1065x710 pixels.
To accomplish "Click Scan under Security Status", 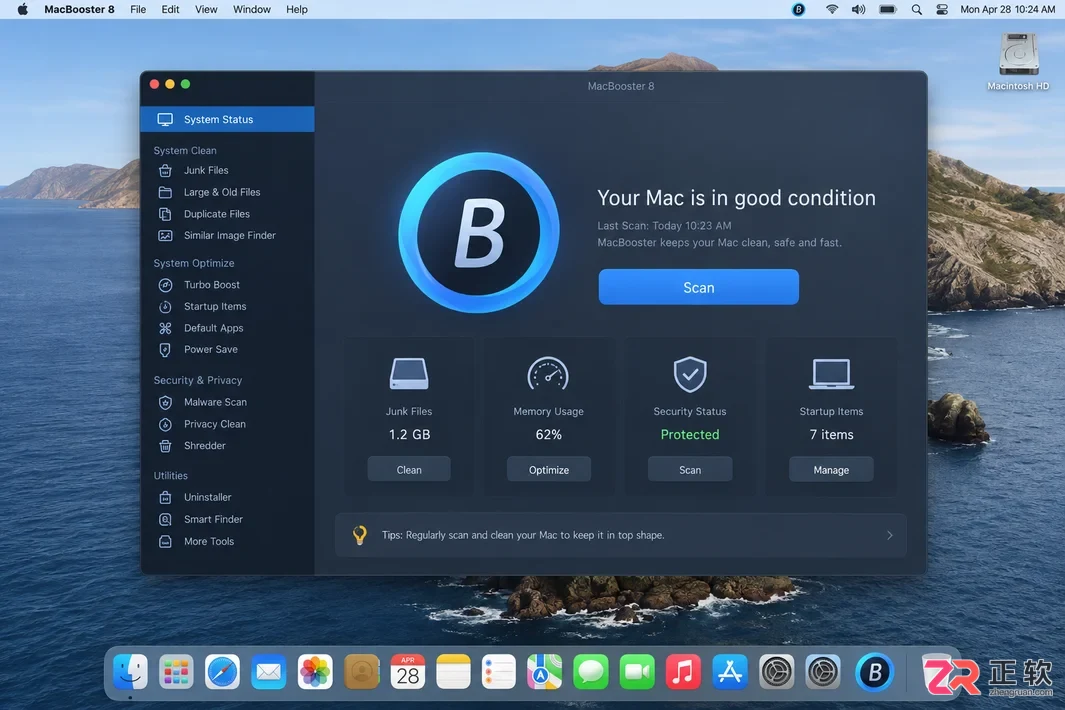I will 690,469.
